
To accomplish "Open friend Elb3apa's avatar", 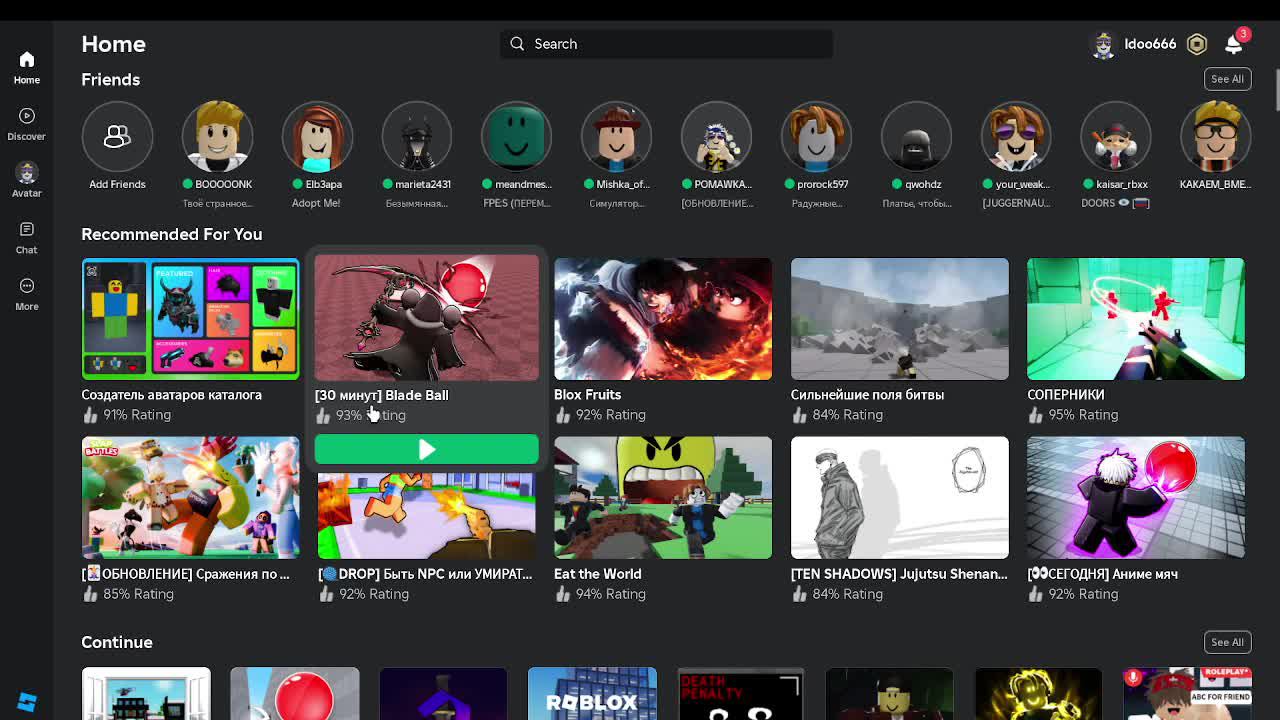I will [x=317, y=136].
